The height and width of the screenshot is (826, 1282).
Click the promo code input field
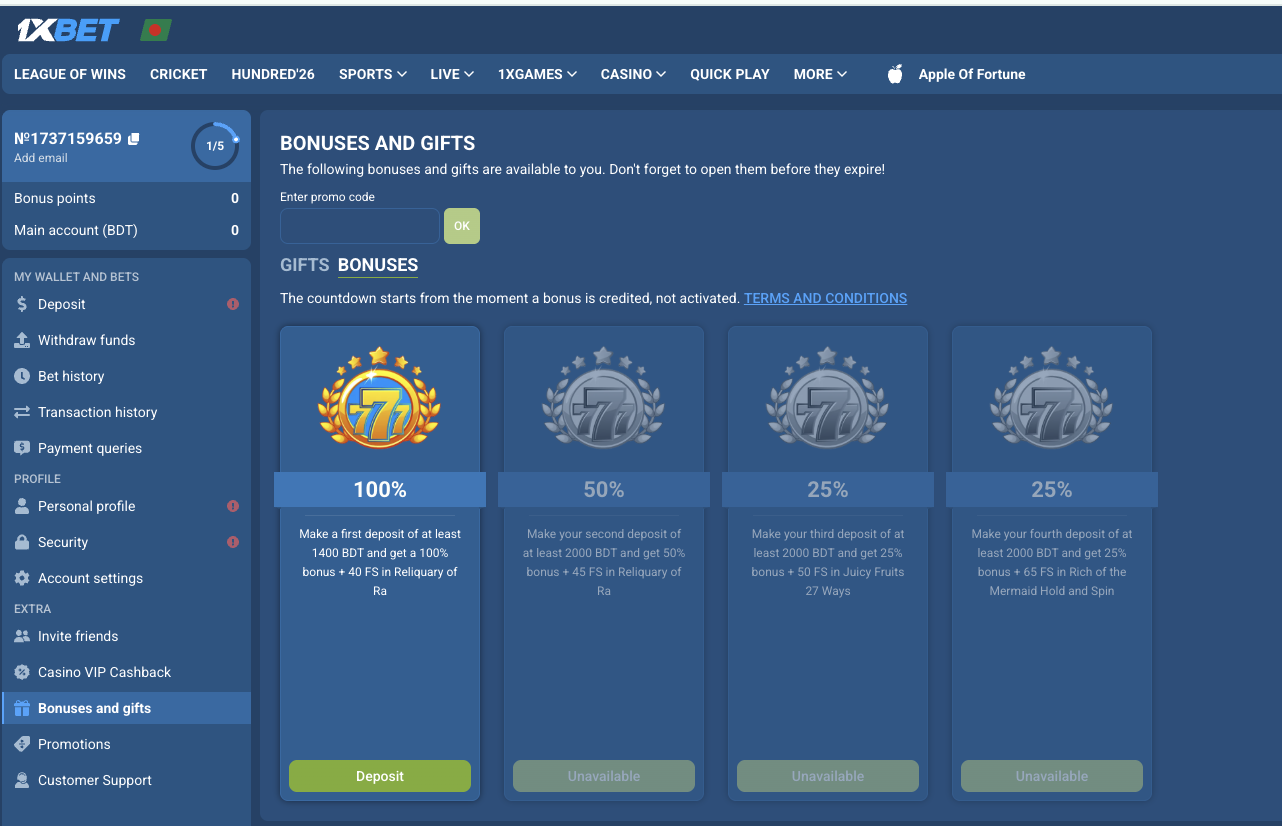[x=360, y=226]
